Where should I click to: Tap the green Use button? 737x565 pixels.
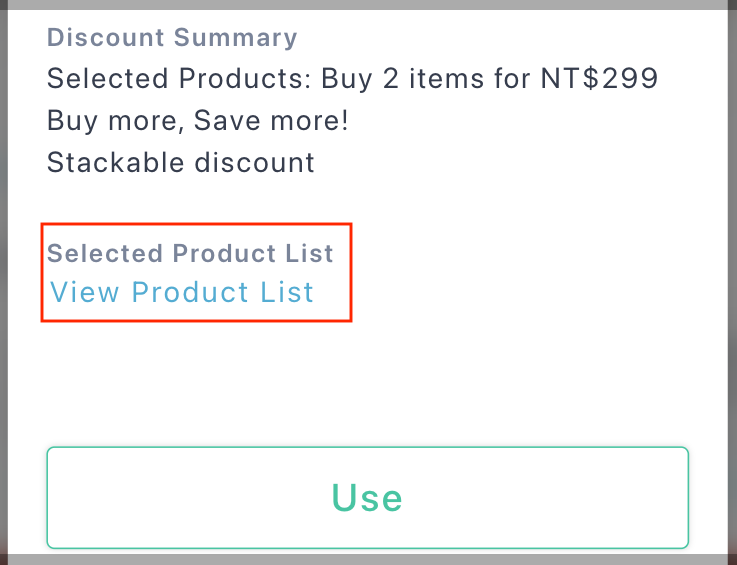[368, 498]
